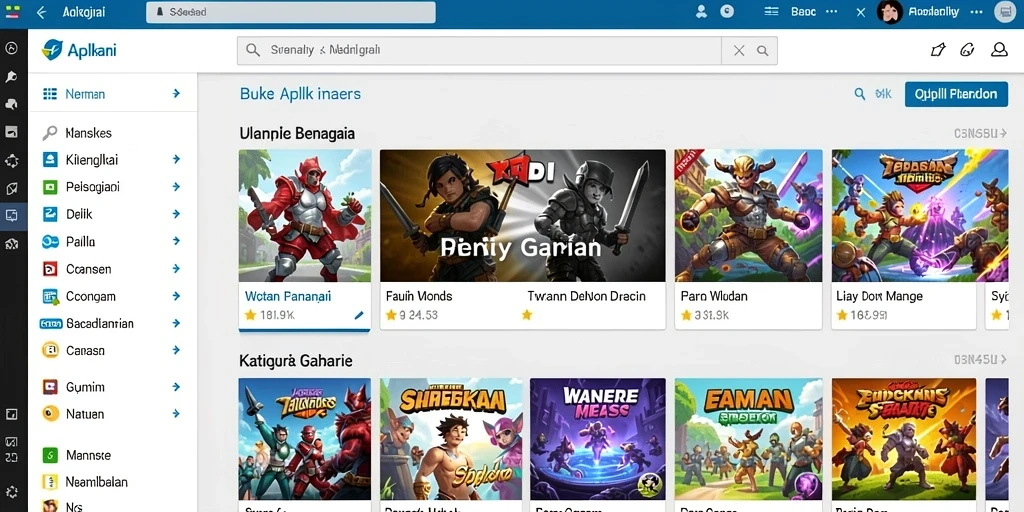Click the edit pencil on Wctan Pananaii card

click(x=359, y=315)
